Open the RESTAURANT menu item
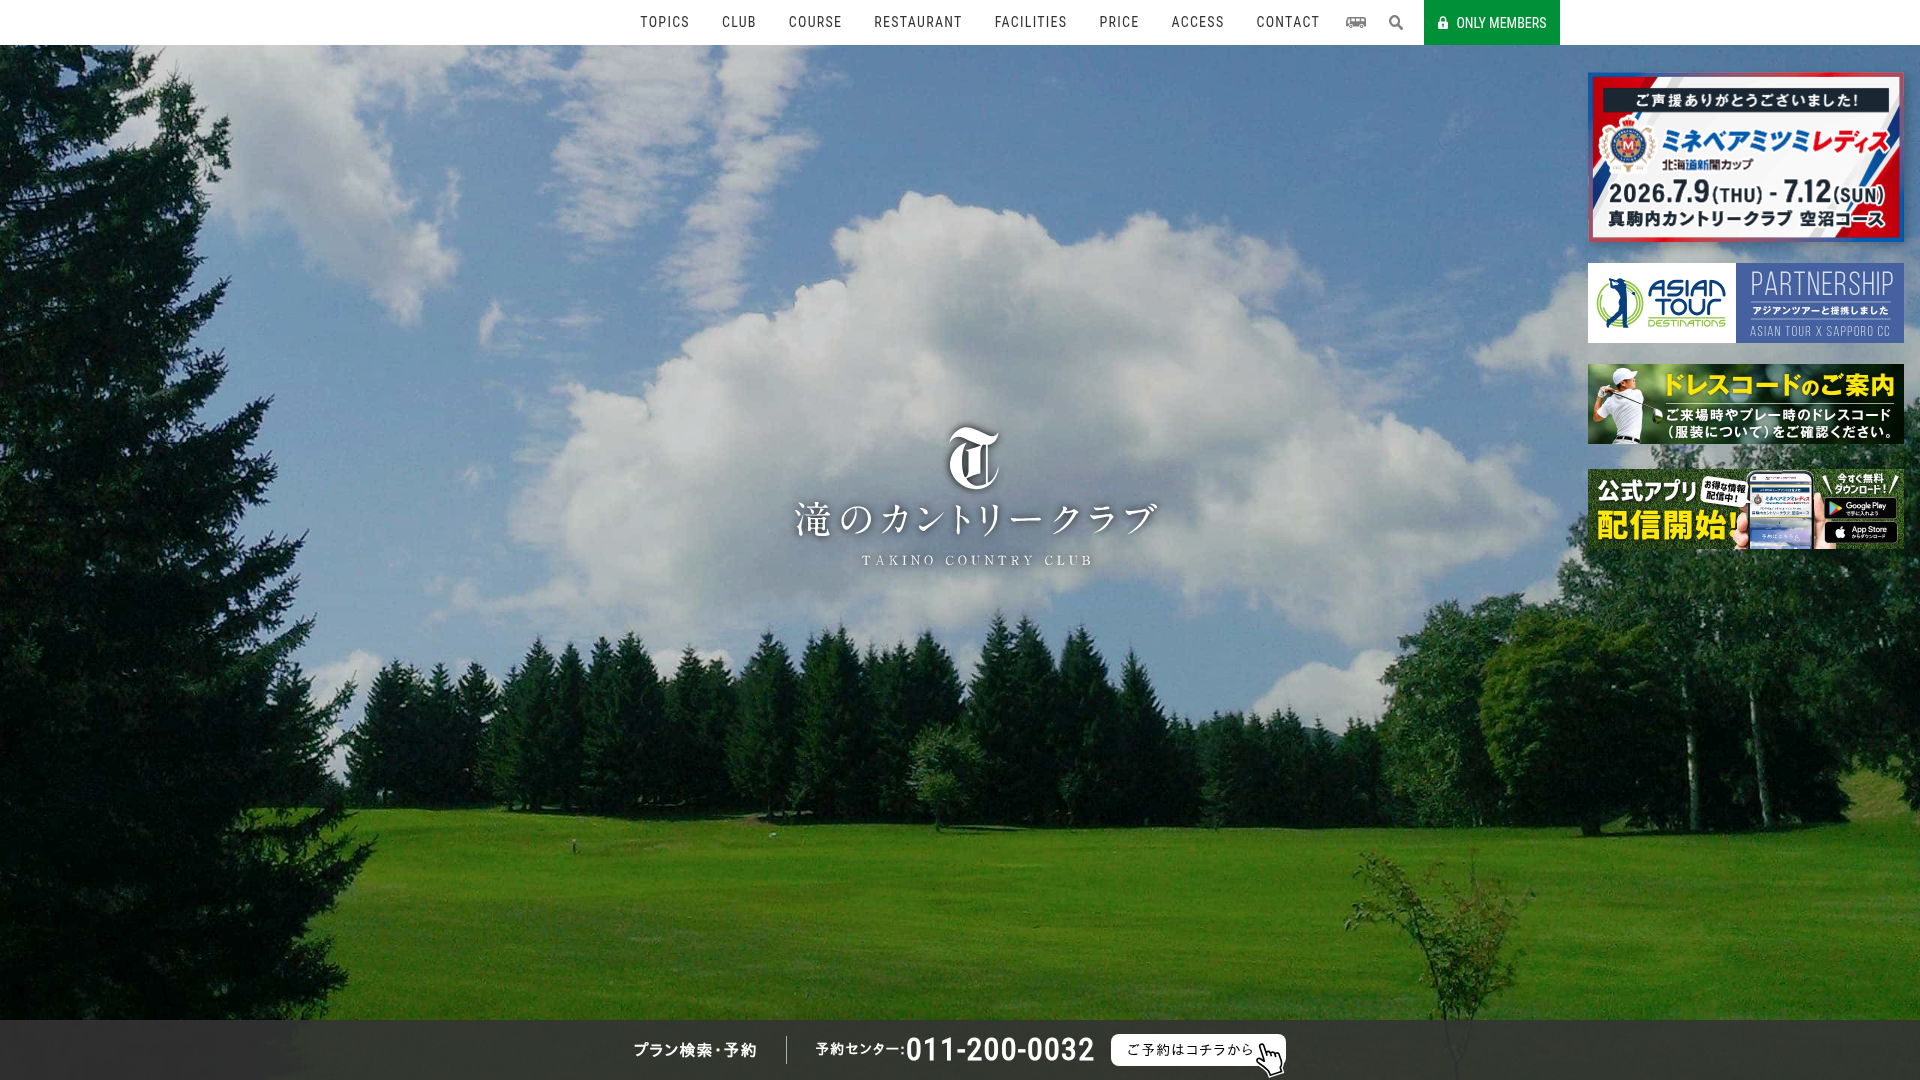The height and width of the screenshot is (1080, 1920). pos(917,22)
